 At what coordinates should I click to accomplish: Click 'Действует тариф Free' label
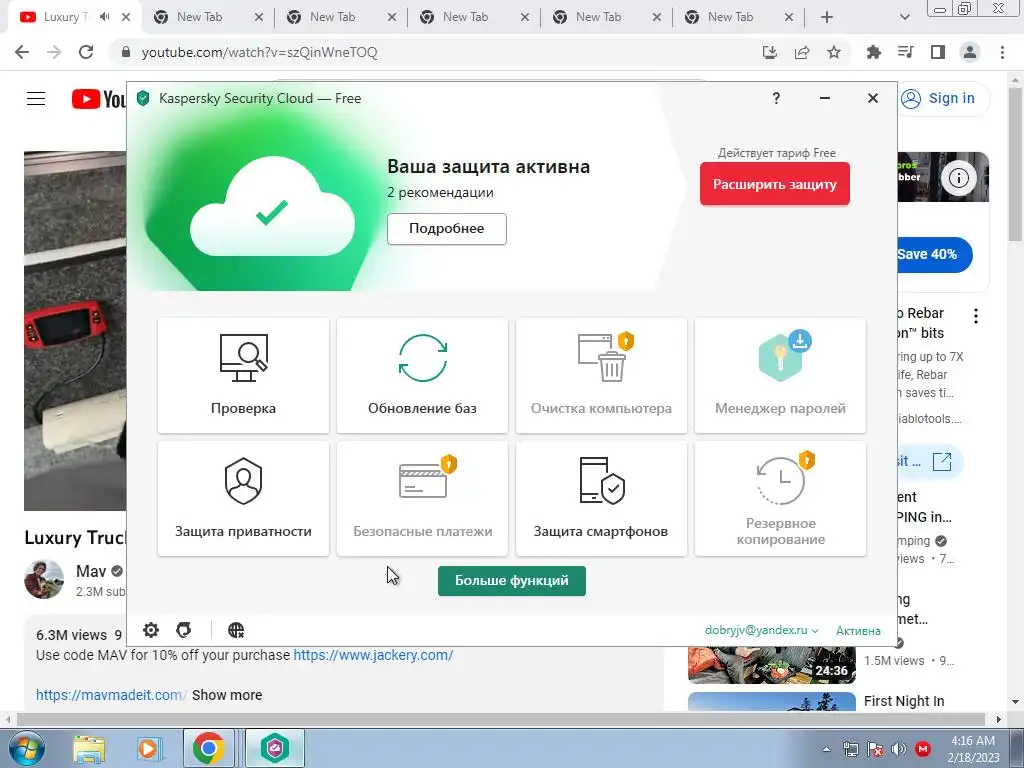tap(776, 153)
